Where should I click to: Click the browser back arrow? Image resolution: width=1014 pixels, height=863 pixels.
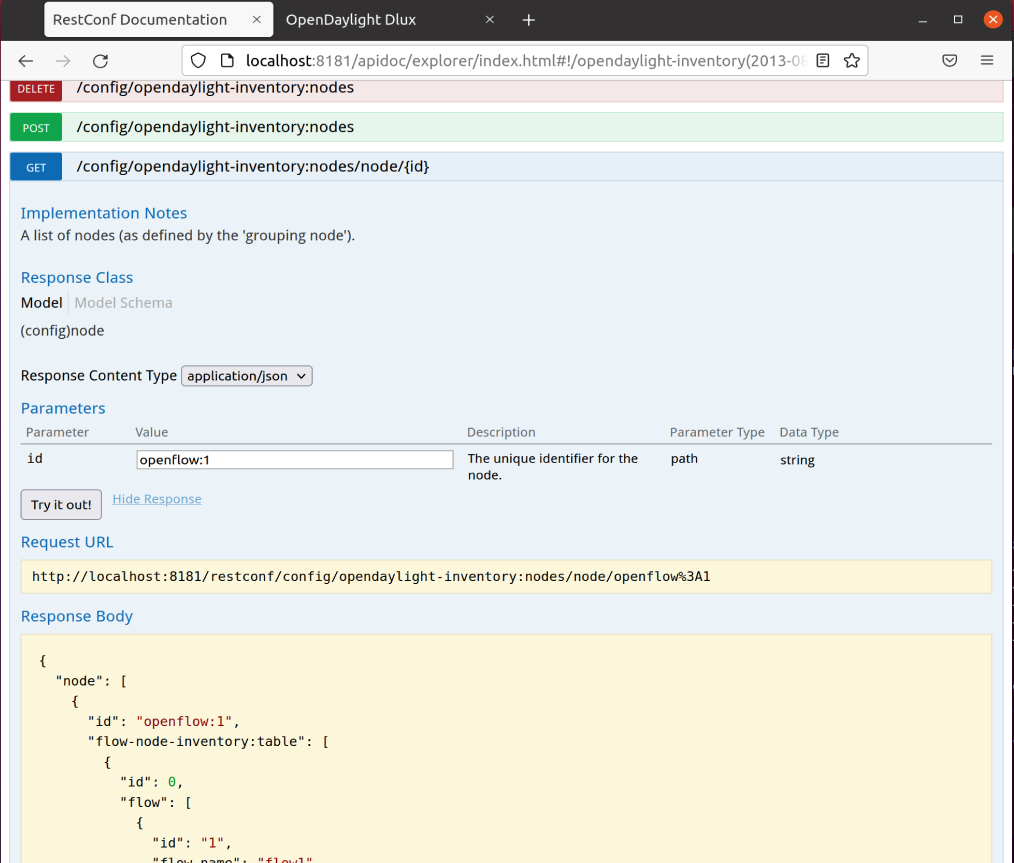tap(26, 61)
